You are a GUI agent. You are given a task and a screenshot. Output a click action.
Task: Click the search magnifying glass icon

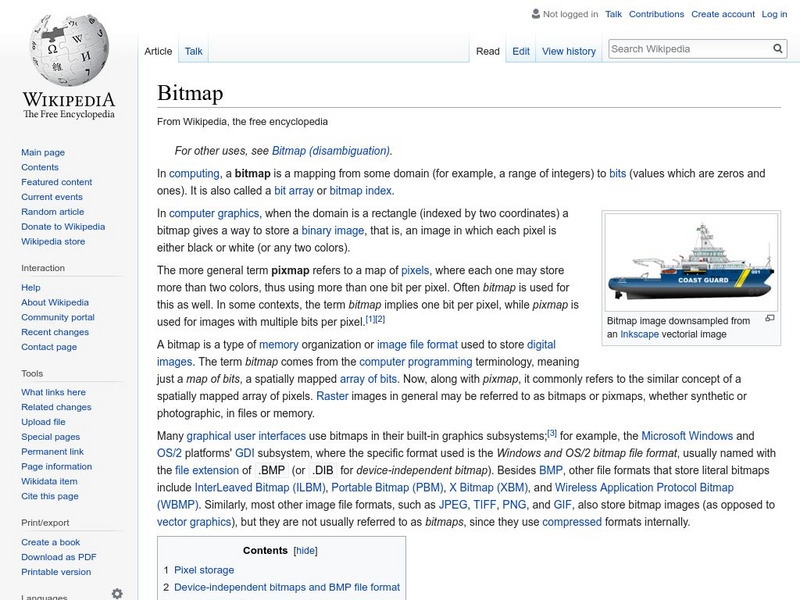pyautogui.click(x=778, y=49)
